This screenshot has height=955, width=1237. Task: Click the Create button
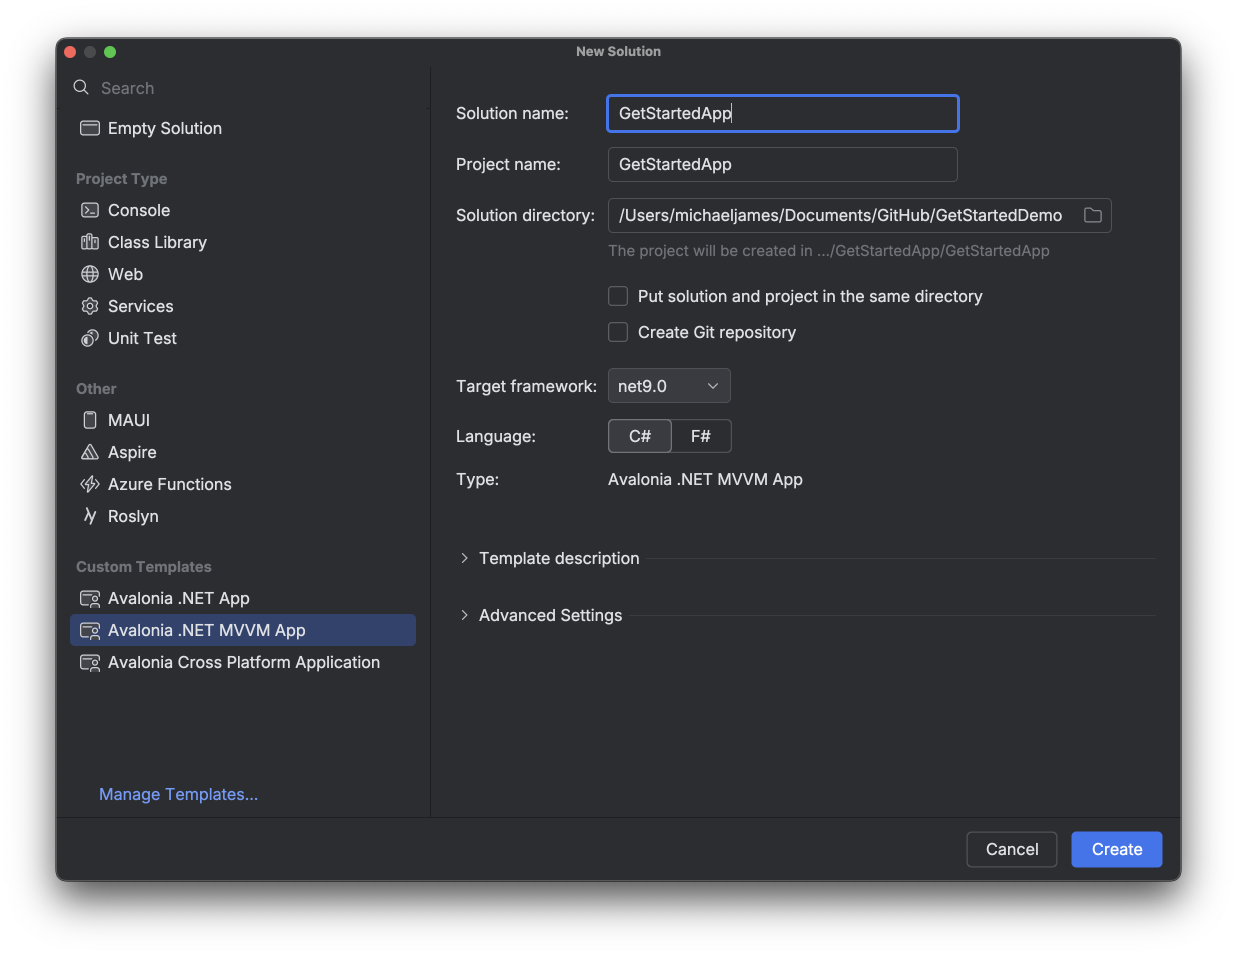point(1116,849)
